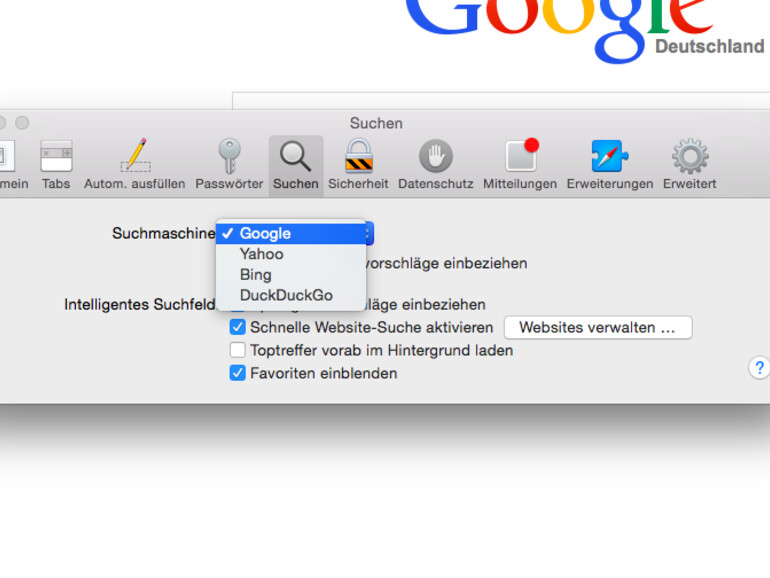Click the Websites verwalten button
770x578 pixels.
[598, 328]
